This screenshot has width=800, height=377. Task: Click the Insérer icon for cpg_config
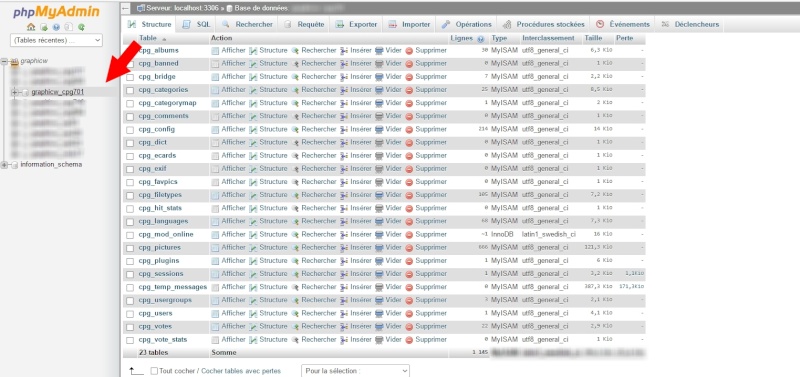click(344, 130)
